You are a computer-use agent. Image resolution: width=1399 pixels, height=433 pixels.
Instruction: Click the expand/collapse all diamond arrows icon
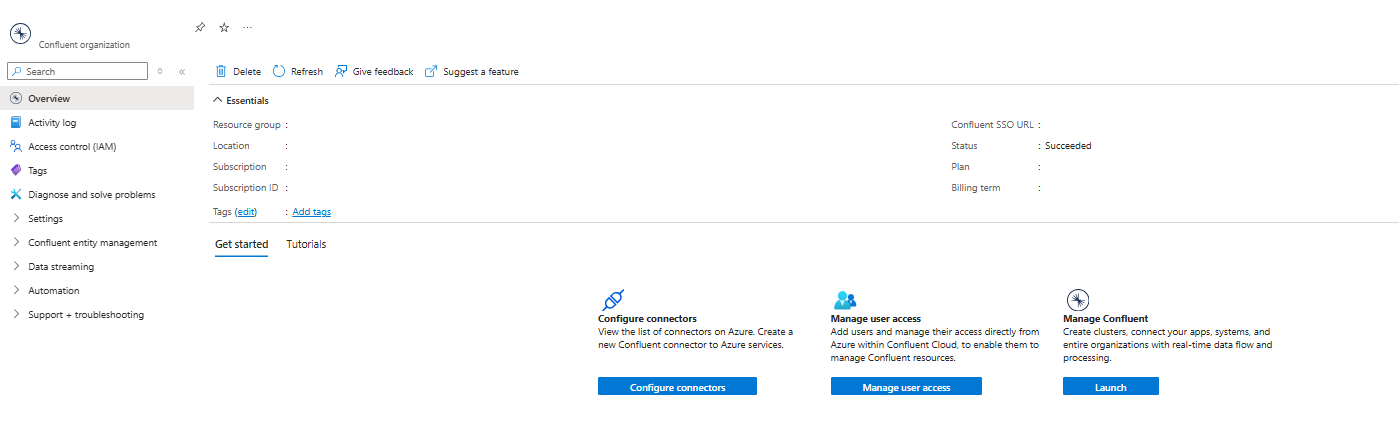[160, 71]
